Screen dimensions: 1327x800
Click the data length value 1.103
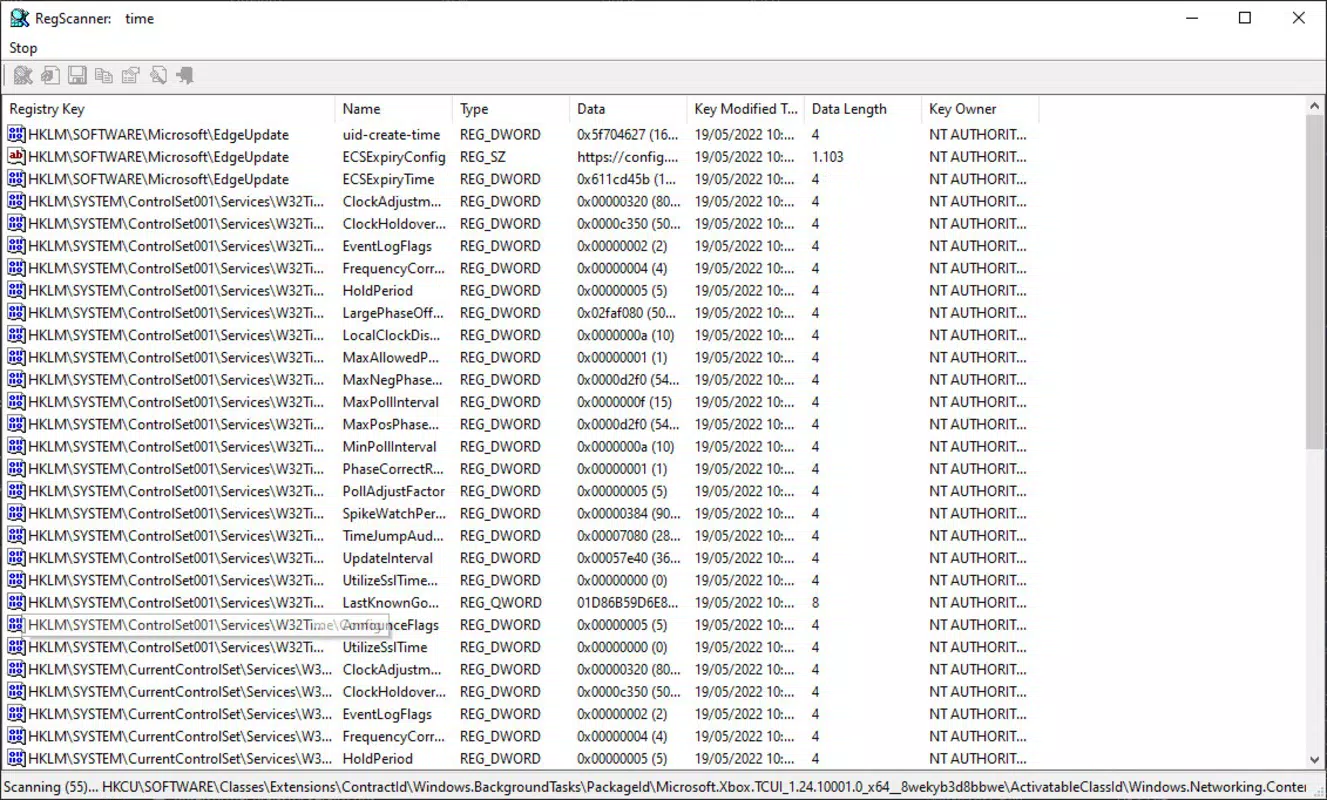point(828,157)
